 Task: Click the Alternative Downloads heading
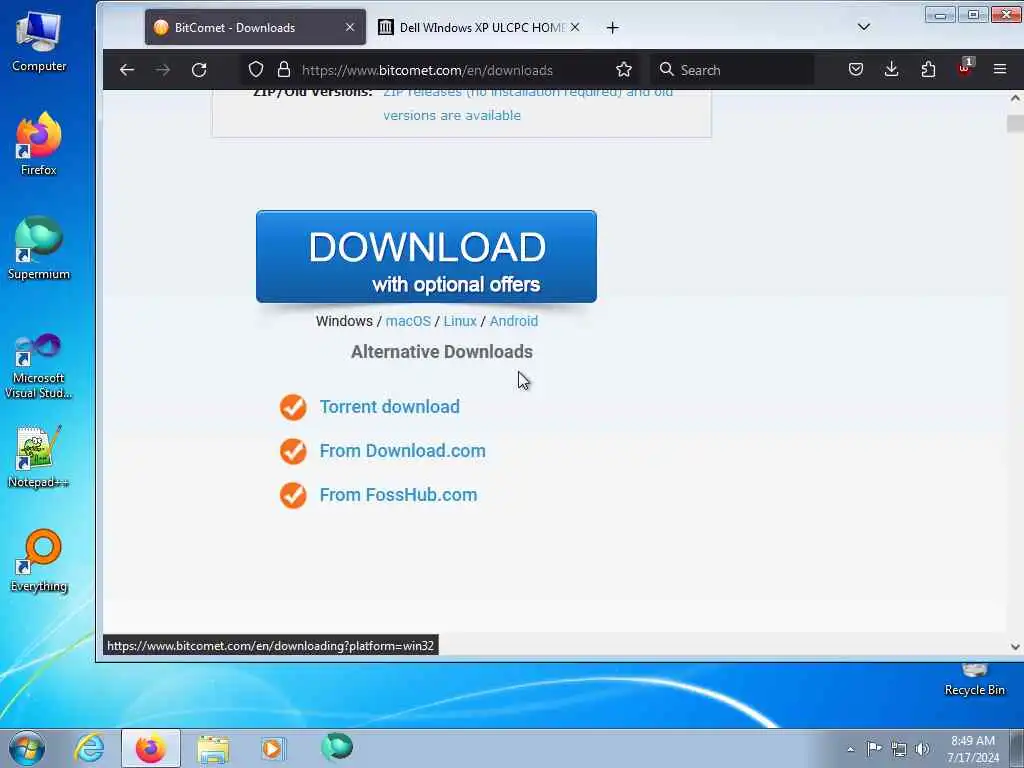pos(442,352)
